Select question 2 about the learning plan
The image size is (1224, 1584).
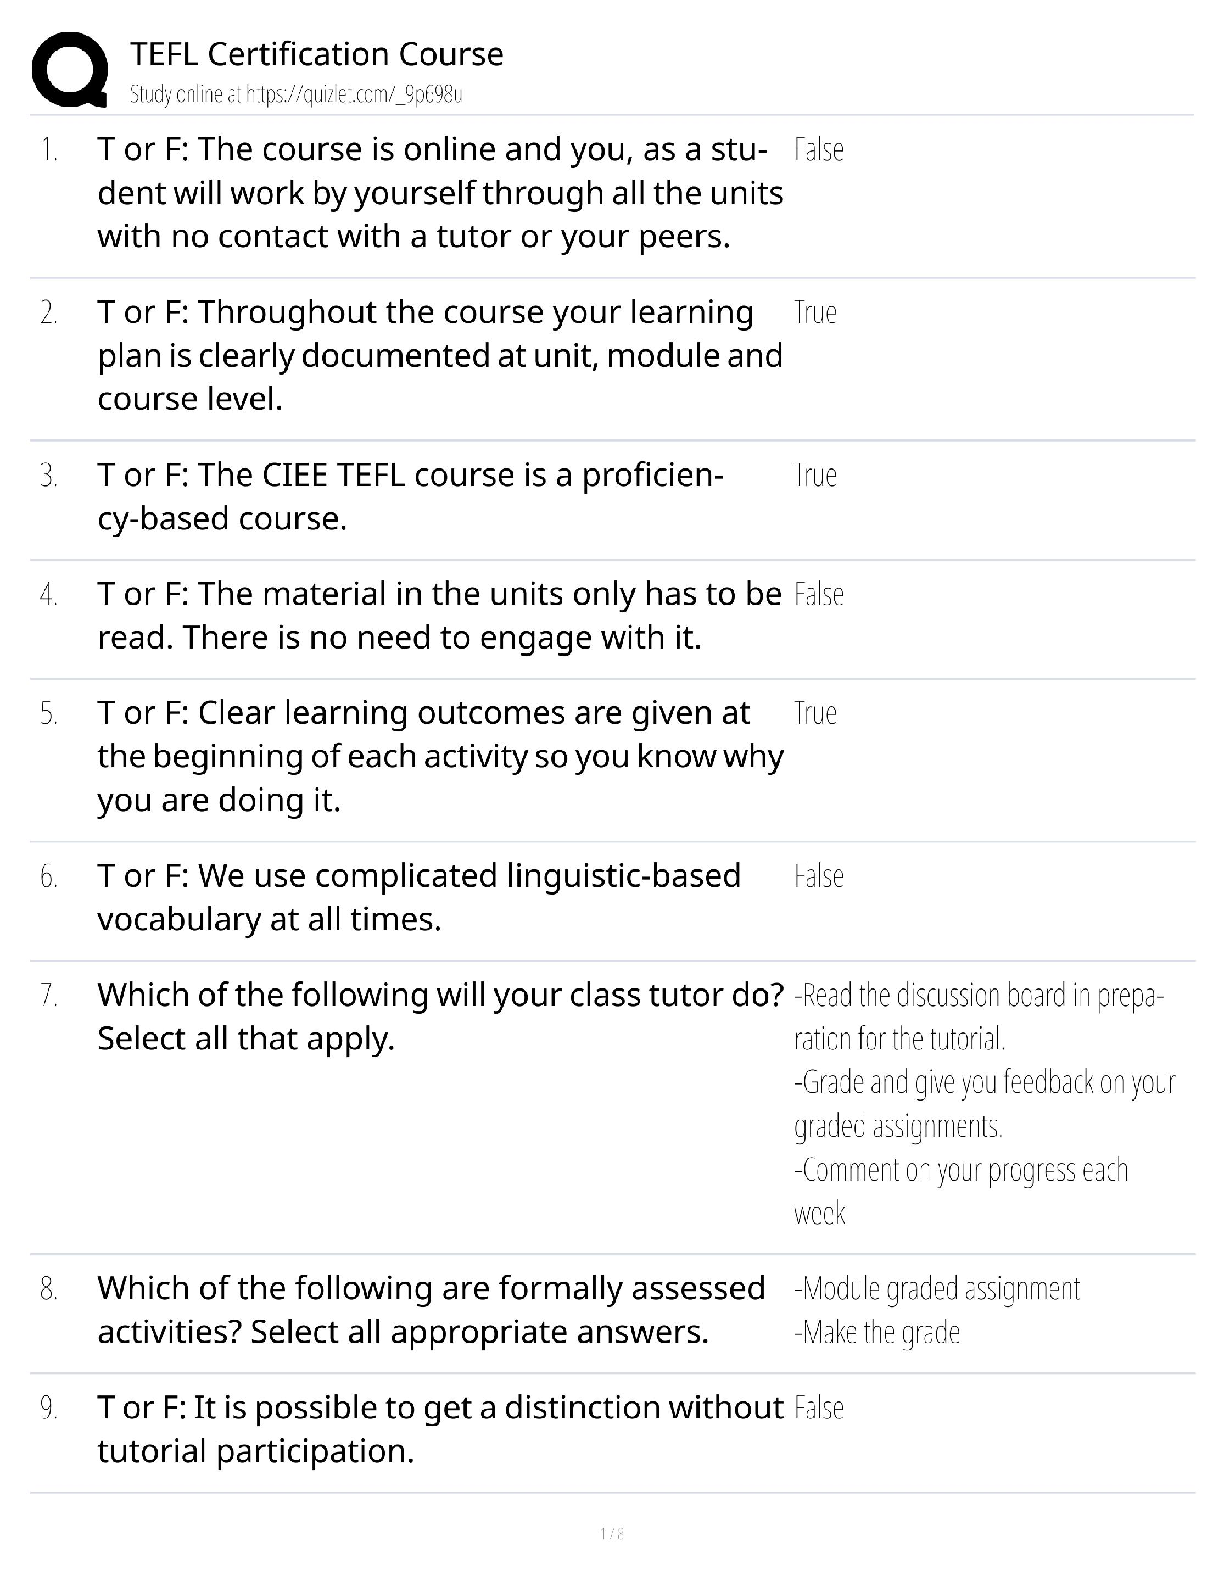click(440, 356)
